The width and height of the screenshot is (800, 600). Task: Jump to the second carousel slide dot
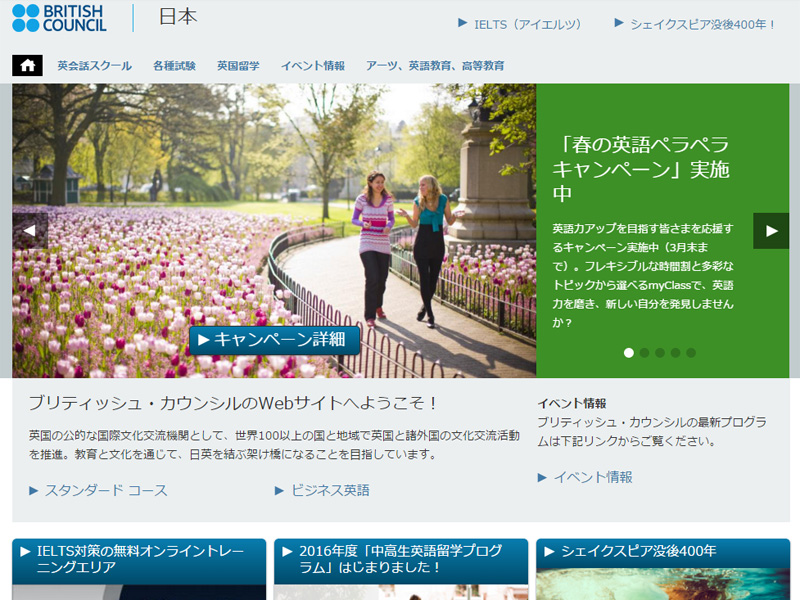pyautogui.click(x=644, y=353)
